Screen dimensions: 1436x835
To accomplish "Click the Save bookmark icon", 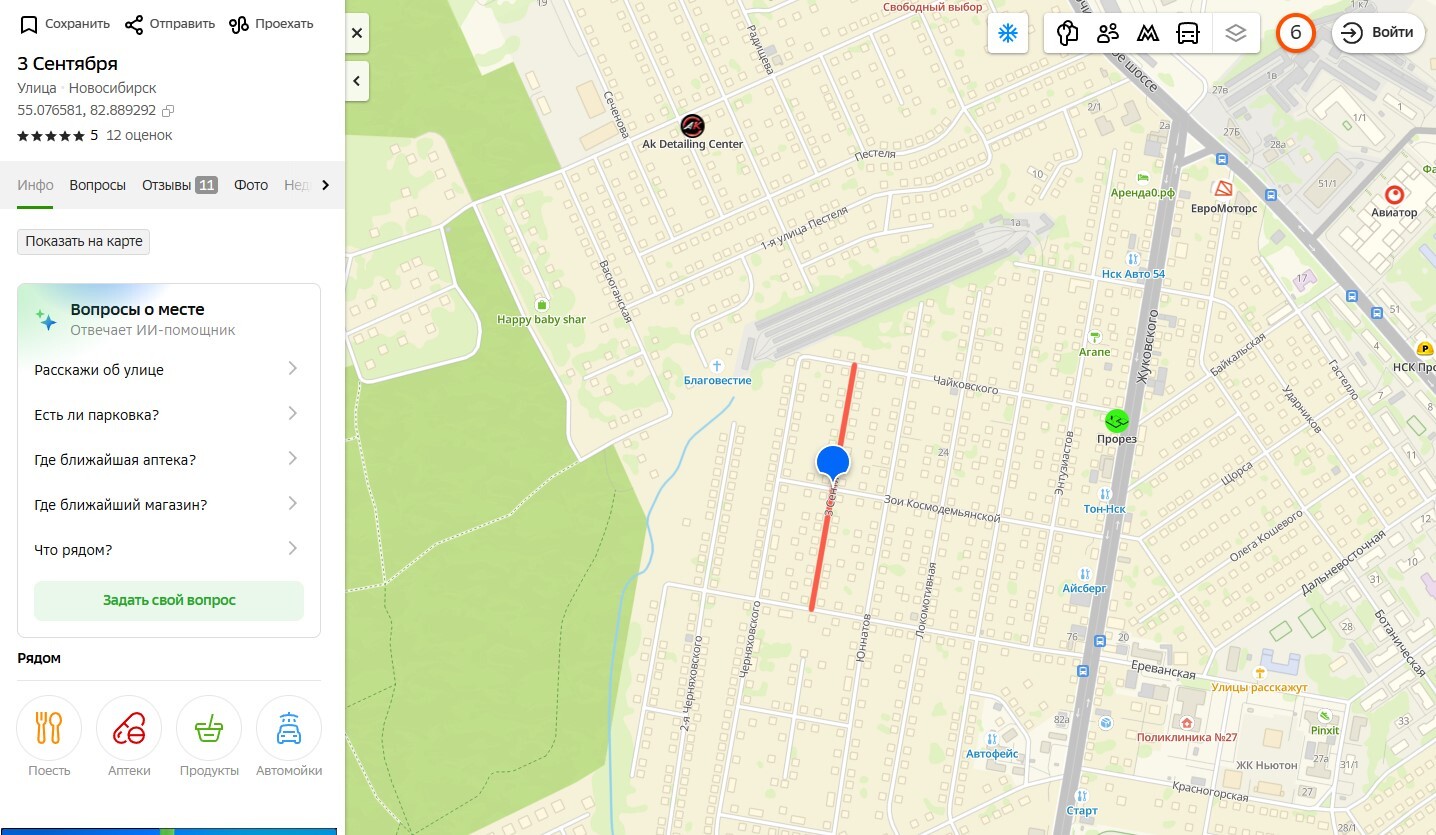I will tap(29, 24).
